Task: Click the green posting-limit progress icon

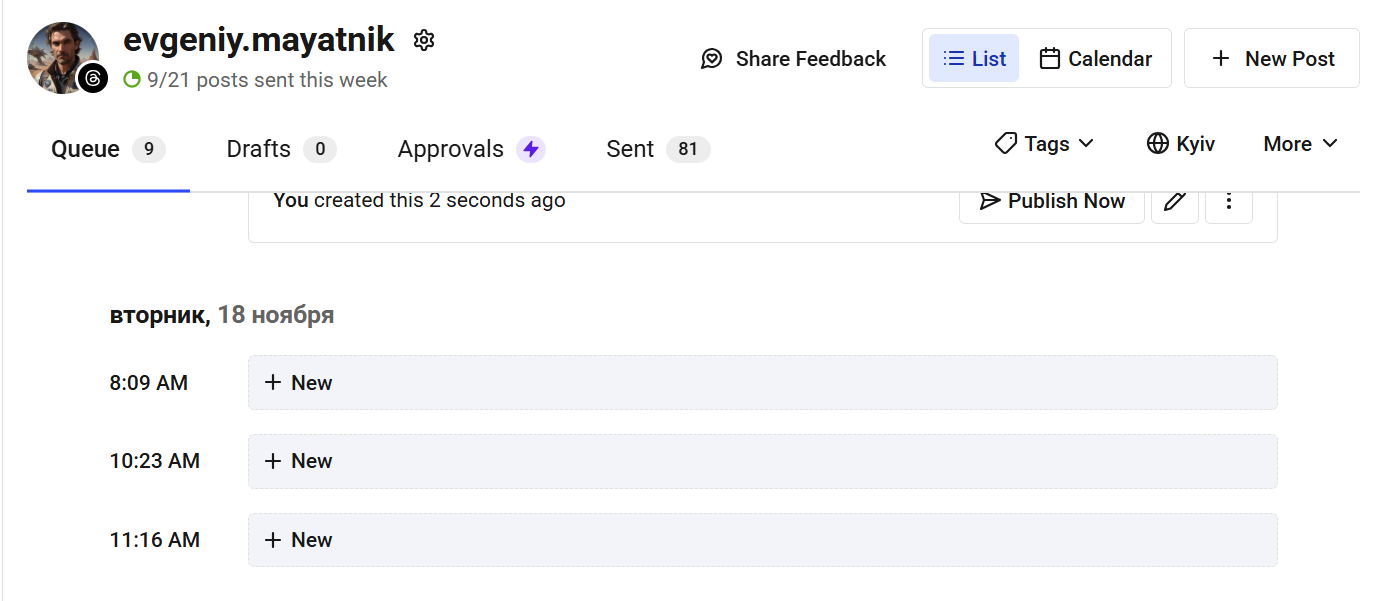Action: (x=132, y=80)
